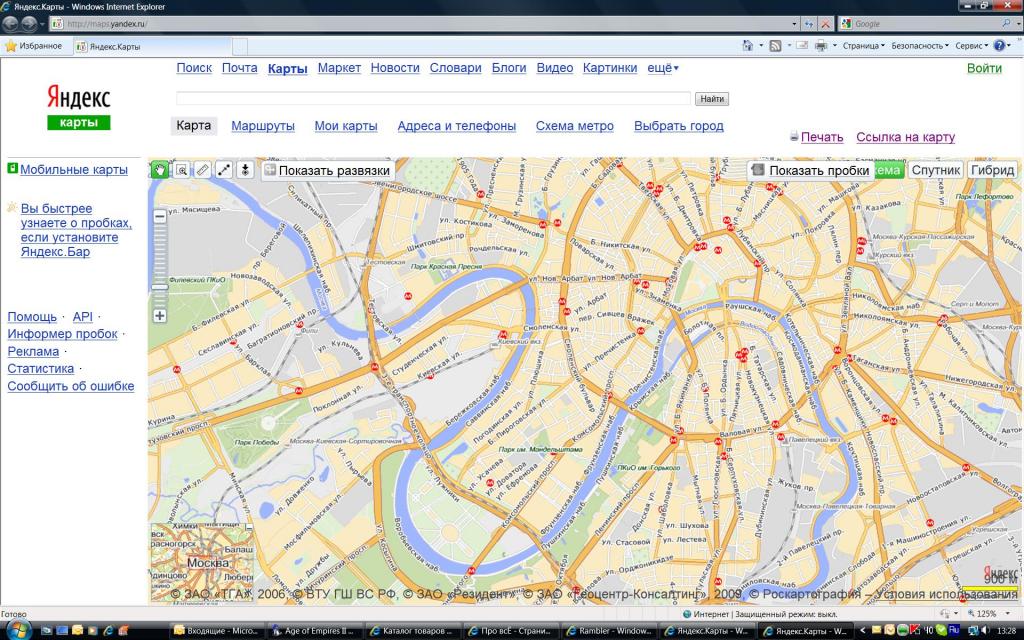This screenshot has width=1024, height=640.
Task: Choose the route line drawing tool
Action: click(224, 170)
